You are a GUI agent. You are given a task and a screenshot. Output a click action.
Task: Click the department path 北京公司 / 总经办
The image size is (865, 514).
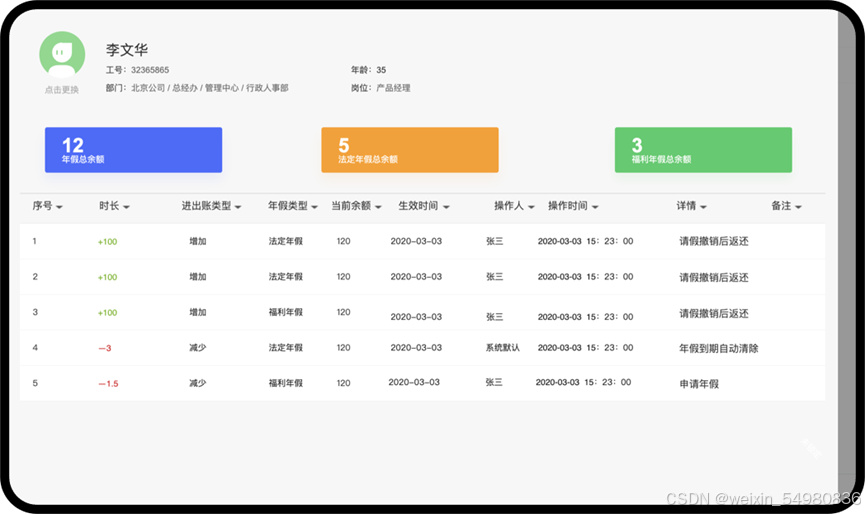pos(164,88)
